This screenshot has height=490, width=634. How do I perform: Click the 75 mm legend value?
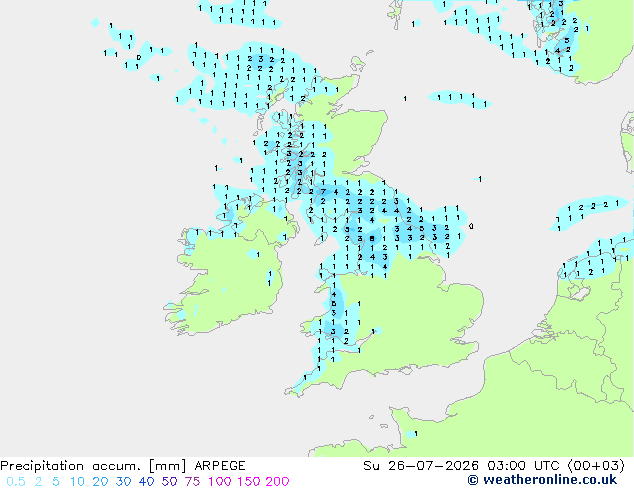[x=192, y=482]
